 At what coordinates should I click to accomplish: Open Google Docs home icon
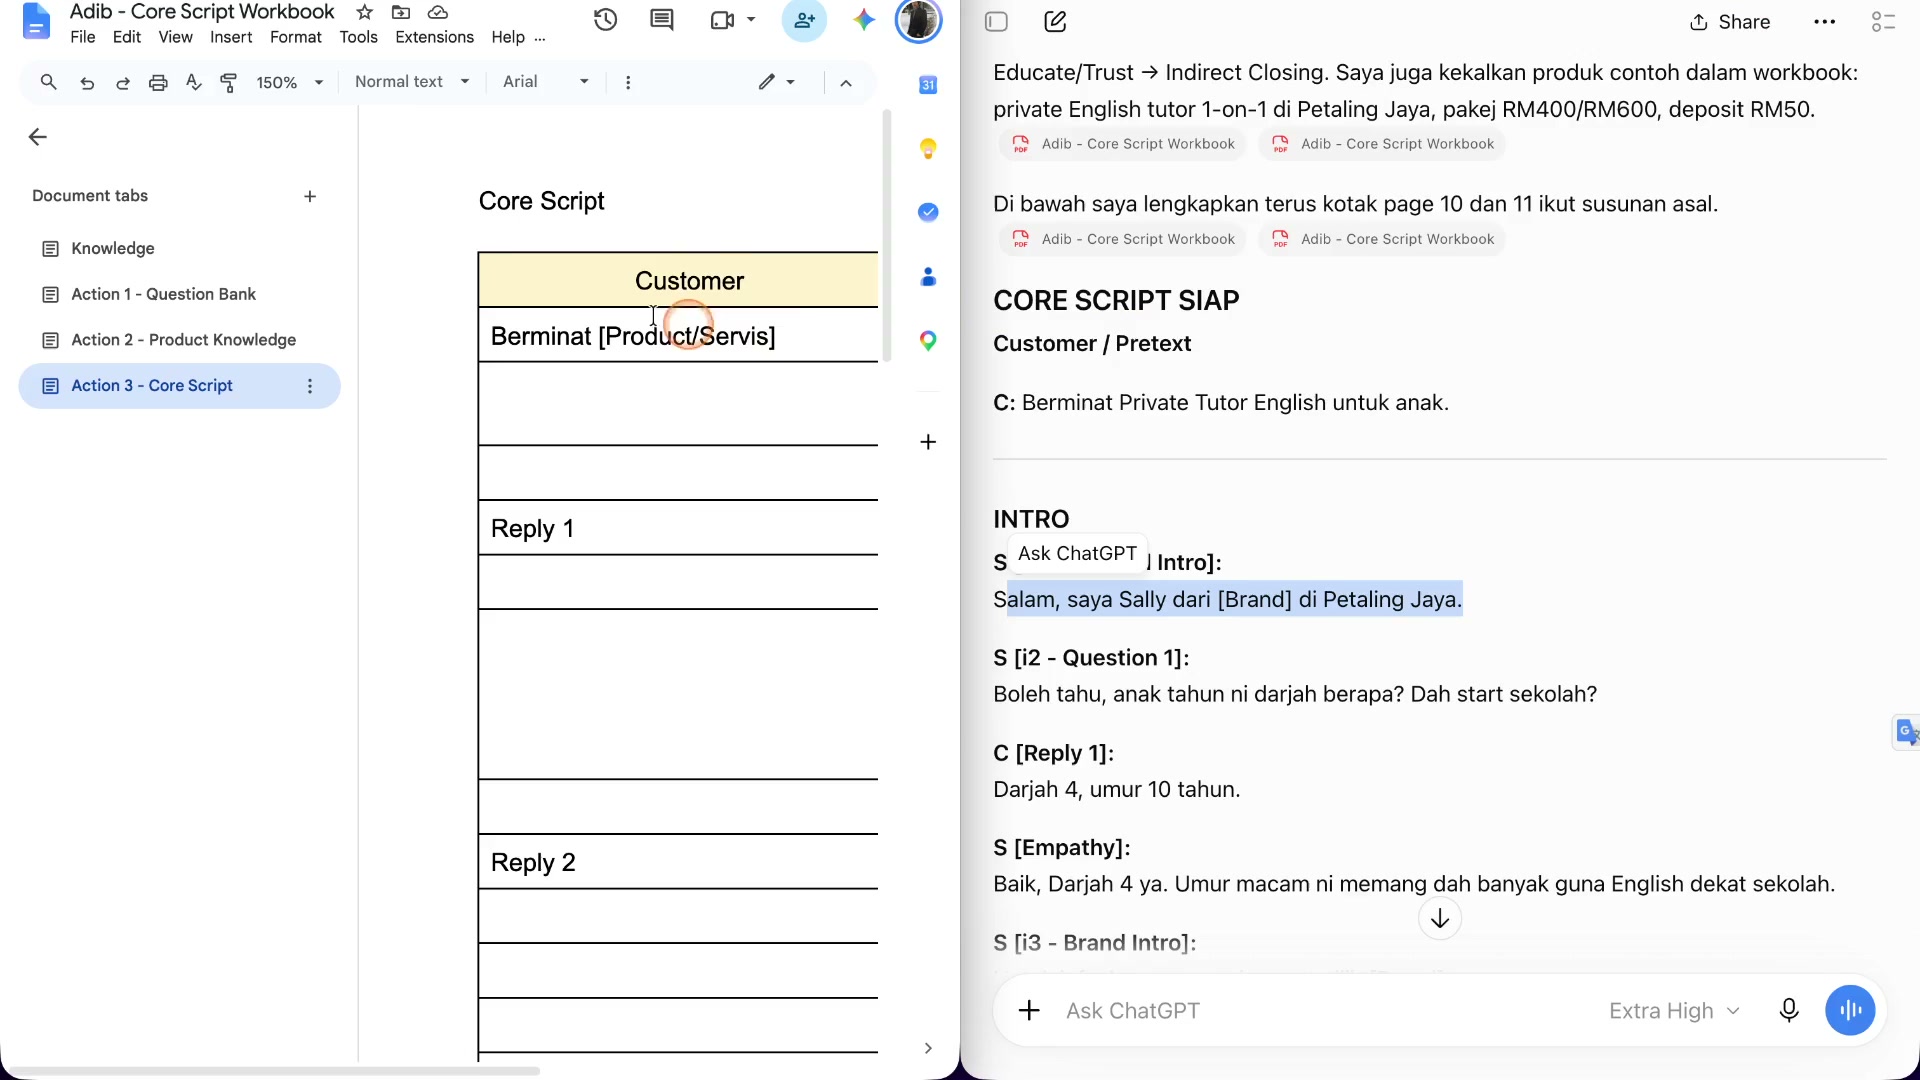(x=36, y=22)
